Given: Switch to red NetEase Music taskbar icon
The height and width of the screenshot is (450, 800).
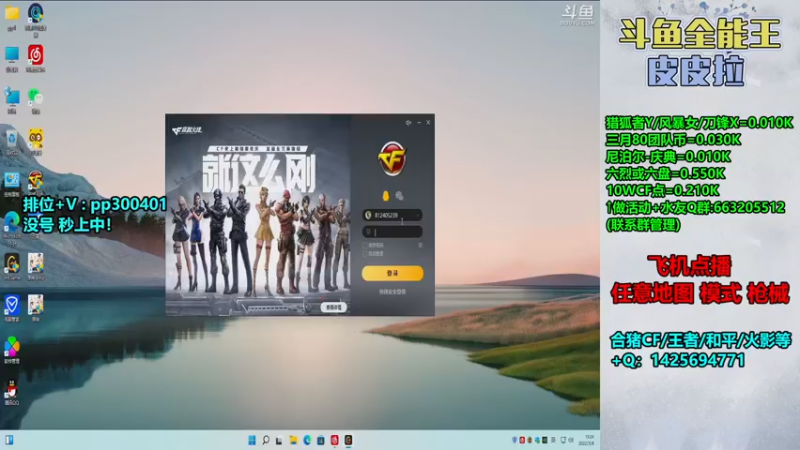Looking at the screenshot, I should 335,440.
